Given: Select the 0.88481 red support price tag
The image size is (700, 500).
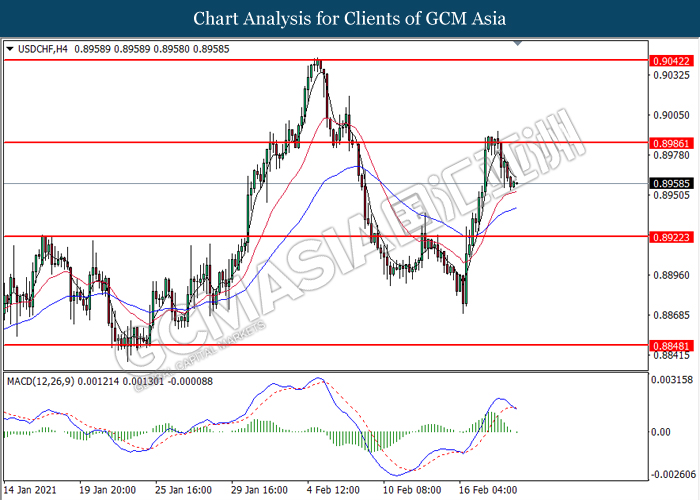Looking at the screenshot, I should pyautogui.click(x=671, y=345).
